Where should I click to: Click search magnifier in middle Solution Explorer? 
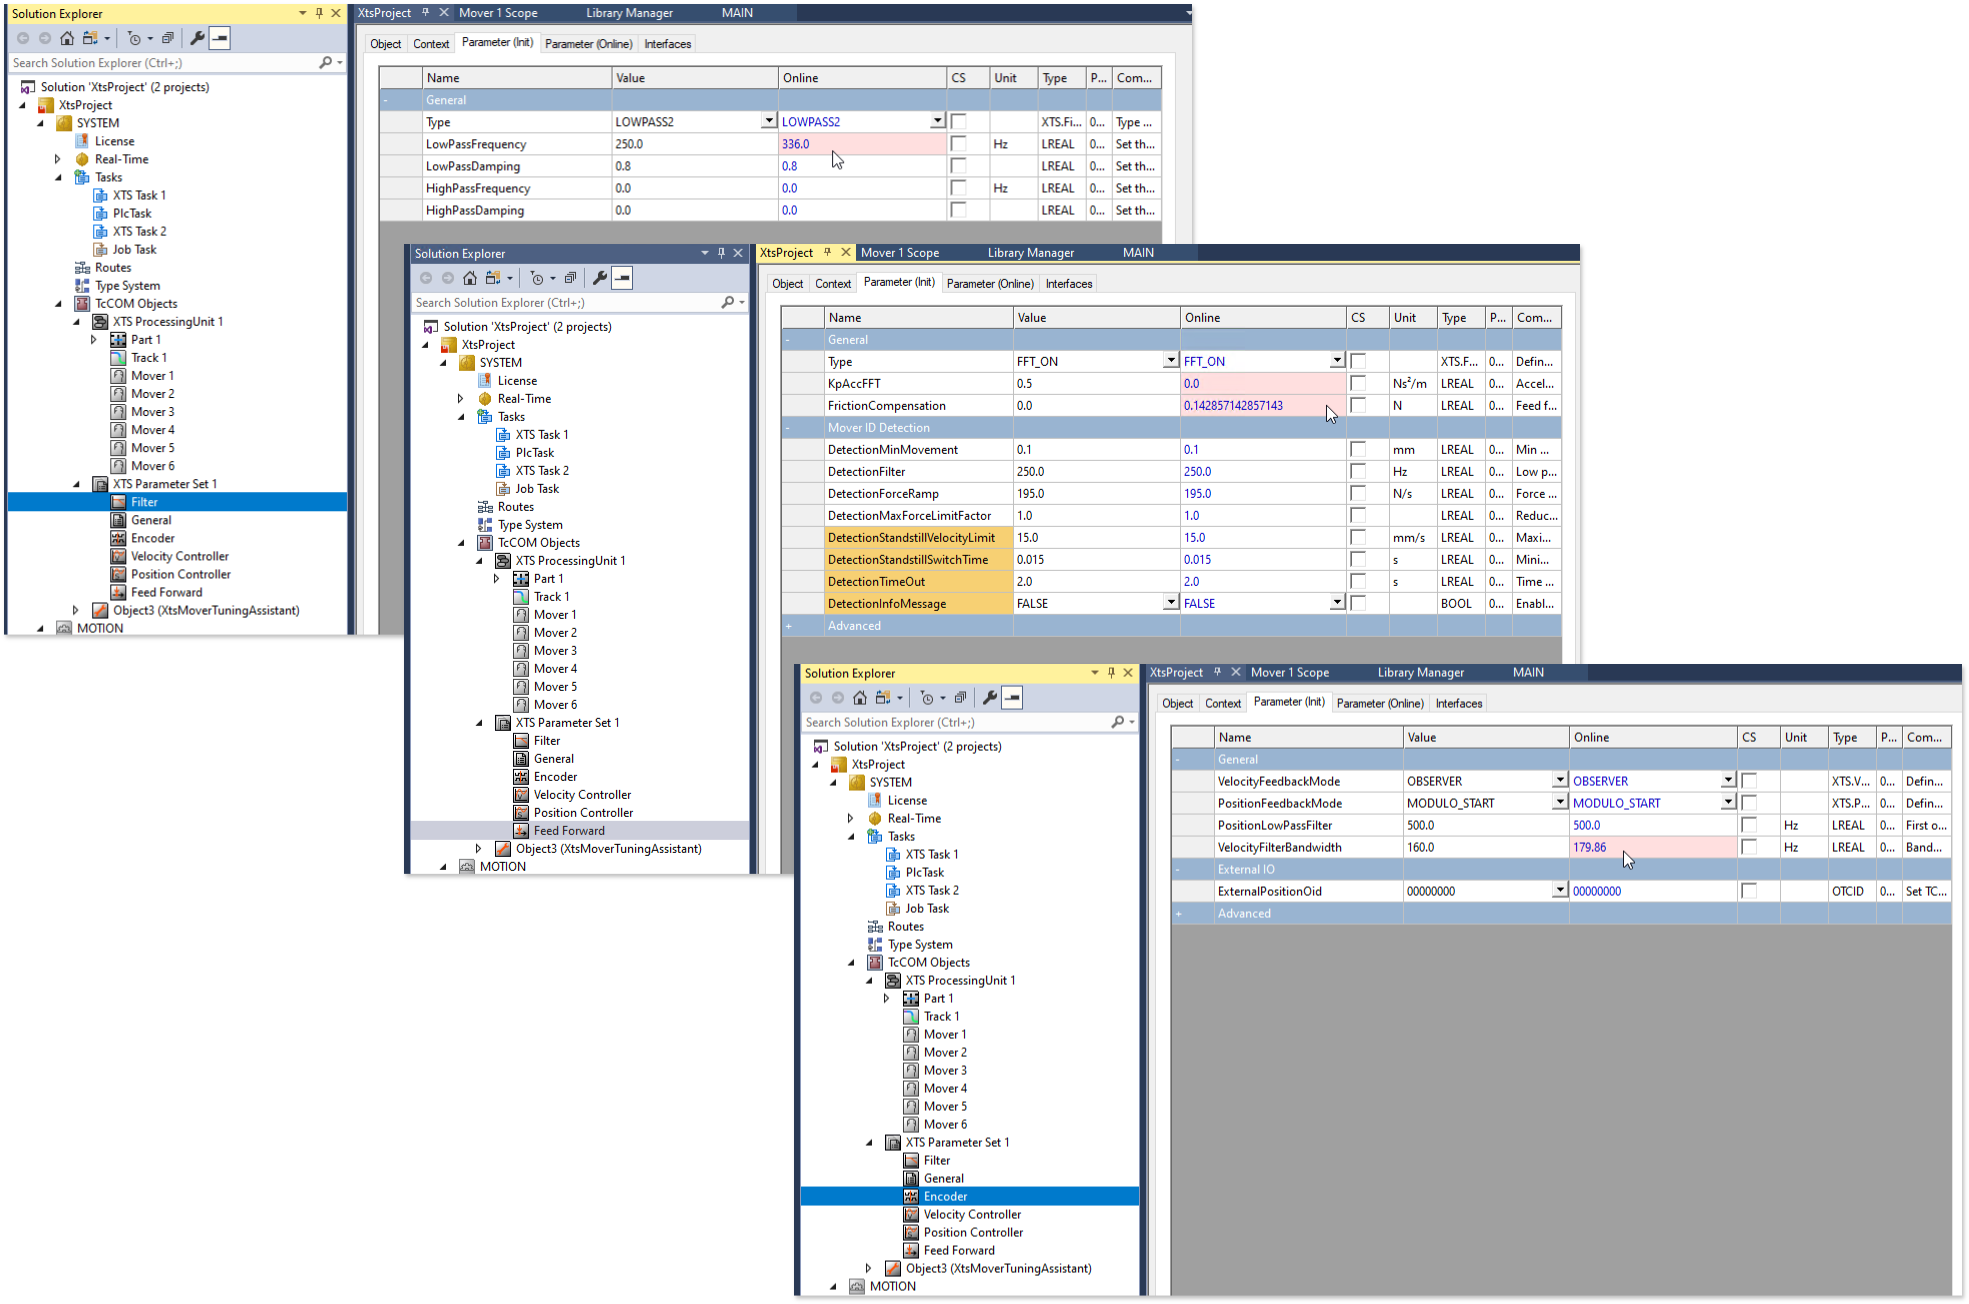pos(728,302)
